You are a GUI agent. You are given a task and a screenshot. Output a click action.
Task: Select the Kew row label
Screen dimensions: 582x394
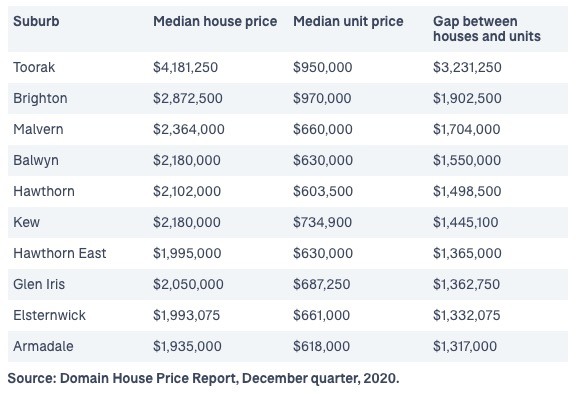(x=26, y=222)
